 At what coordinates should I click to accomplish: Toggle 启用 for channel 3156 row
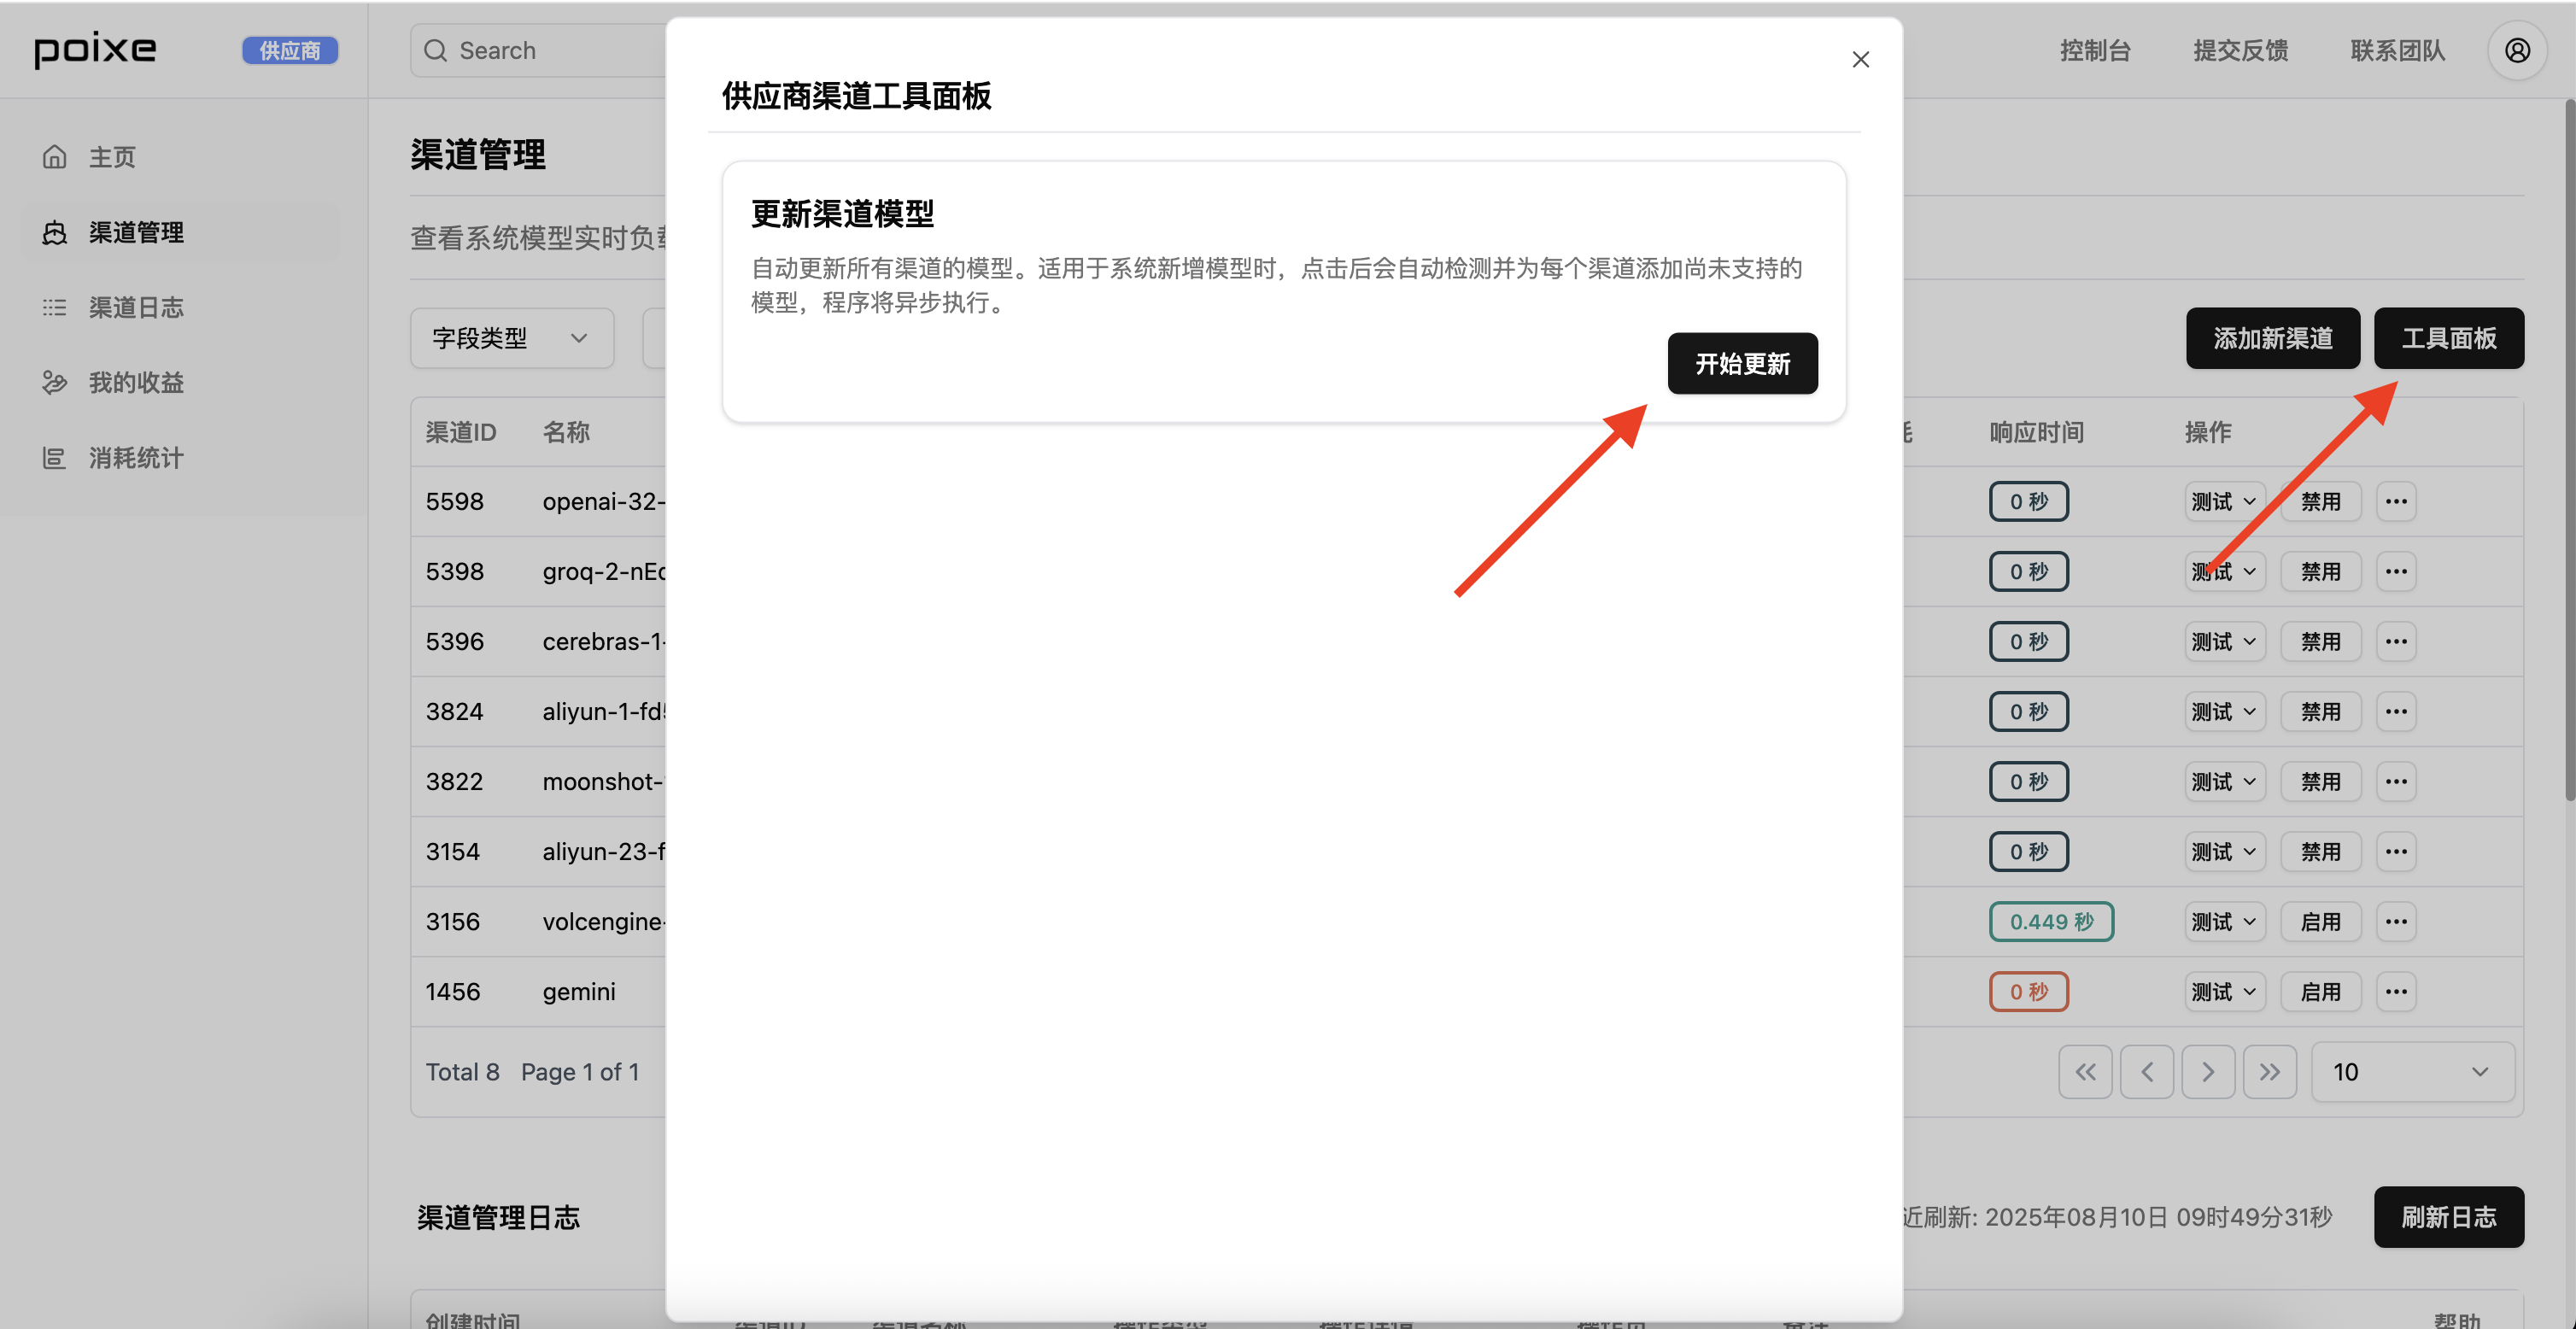[2320, 921]
